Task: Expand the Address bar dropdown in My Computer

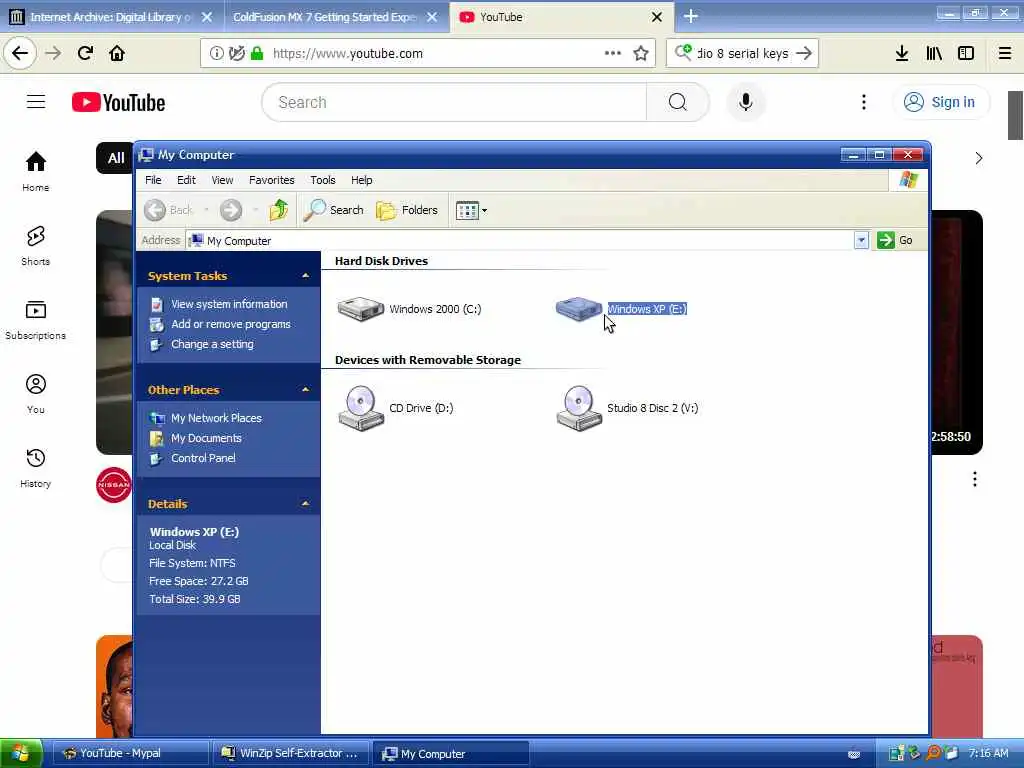Action: (861, 240)
